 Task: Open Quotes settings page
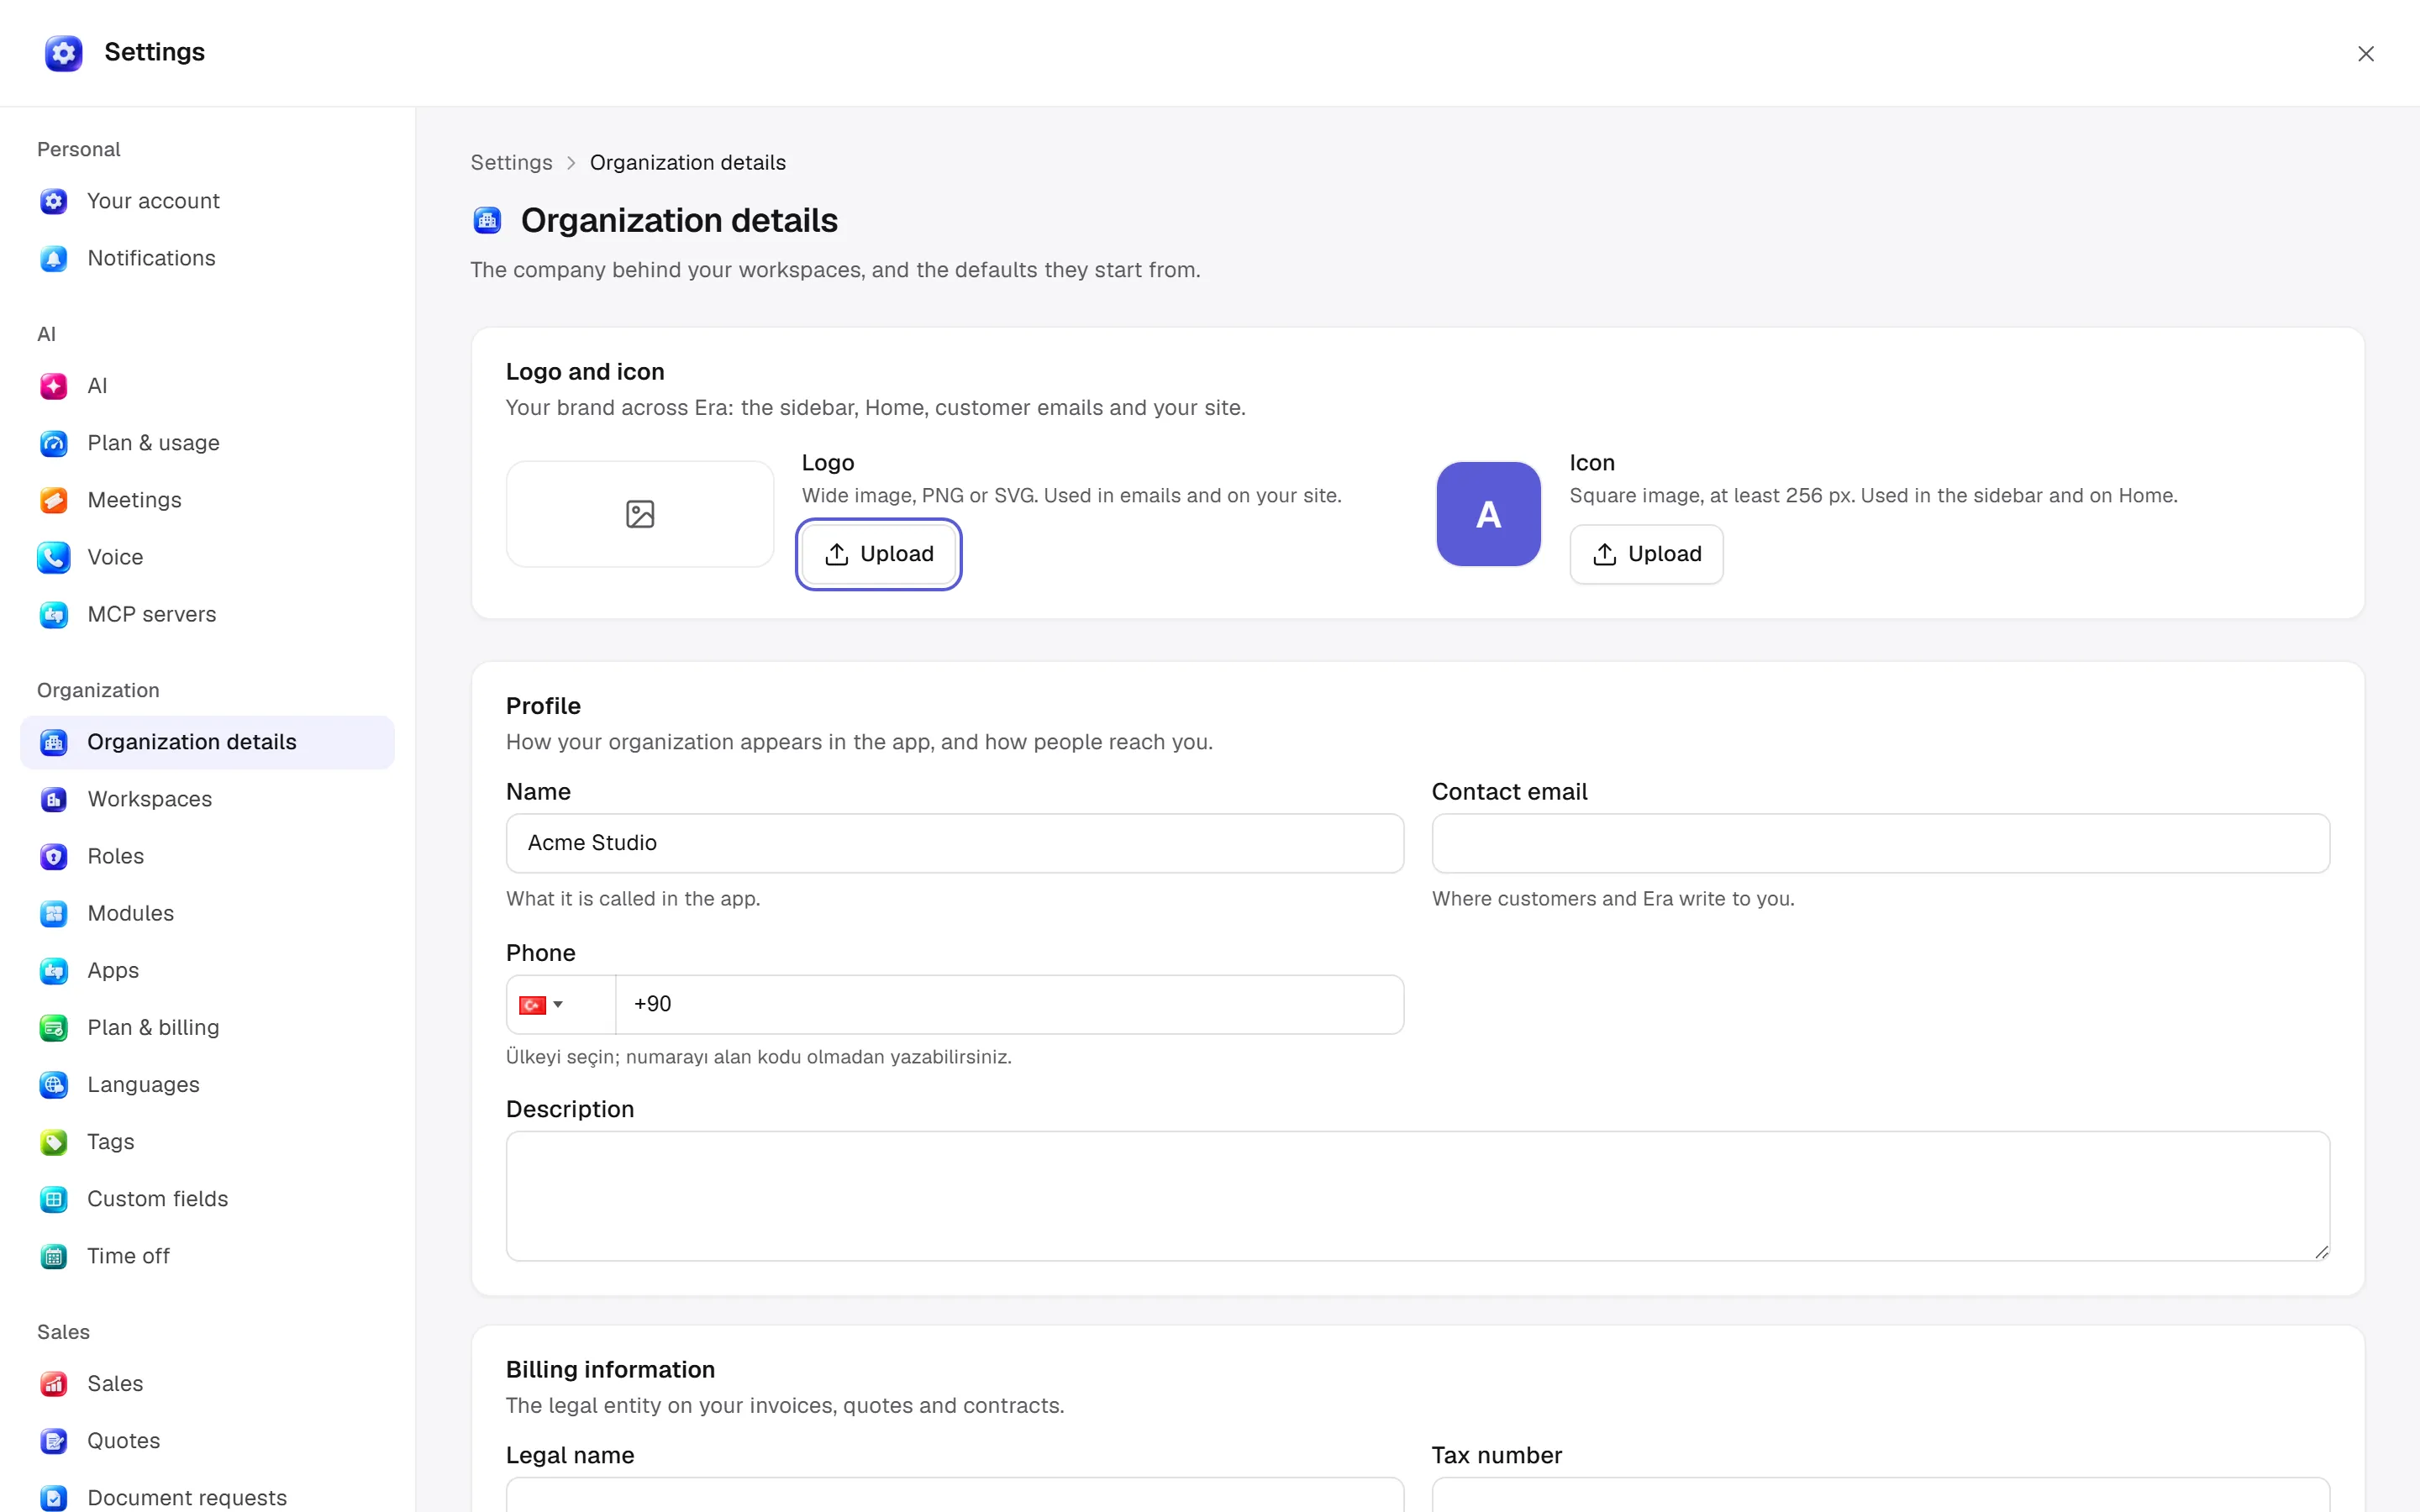[x=207, y=1440]
